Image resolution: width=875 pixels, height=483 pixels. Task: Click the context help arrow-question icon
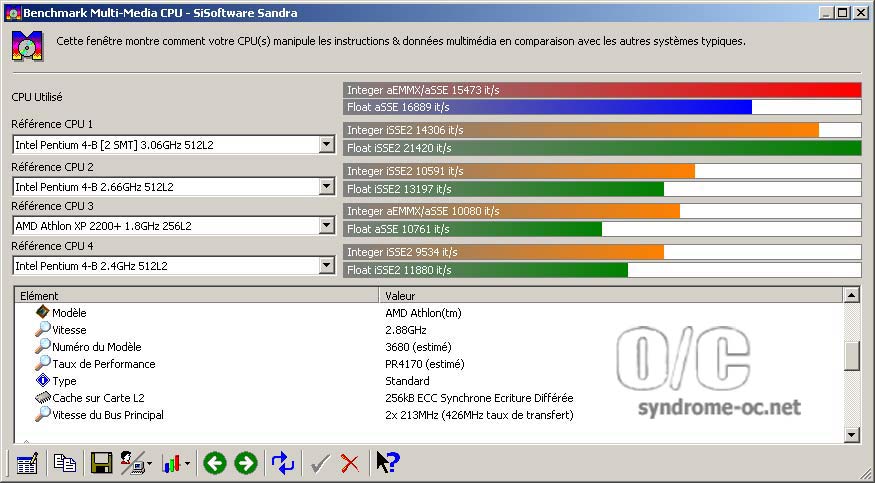(x=388, y=462)
